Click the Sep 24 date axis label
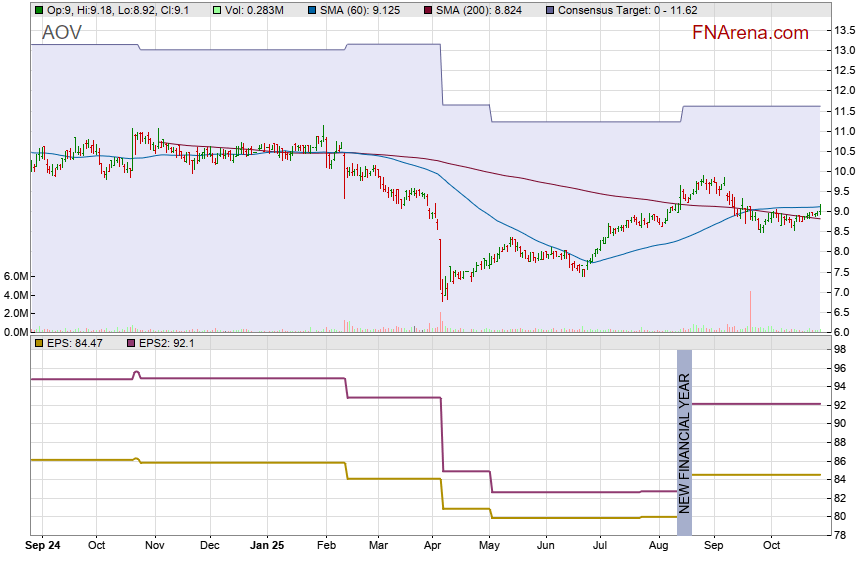This screenshot has height=566, width=859. point(40,546)
